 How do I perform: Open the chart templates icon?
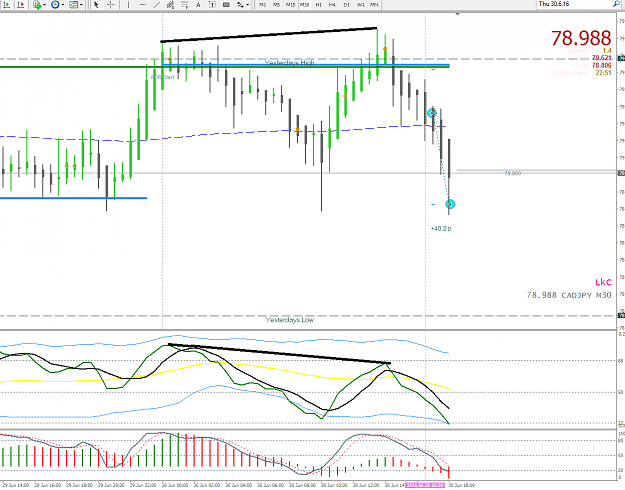pos(73,4)
